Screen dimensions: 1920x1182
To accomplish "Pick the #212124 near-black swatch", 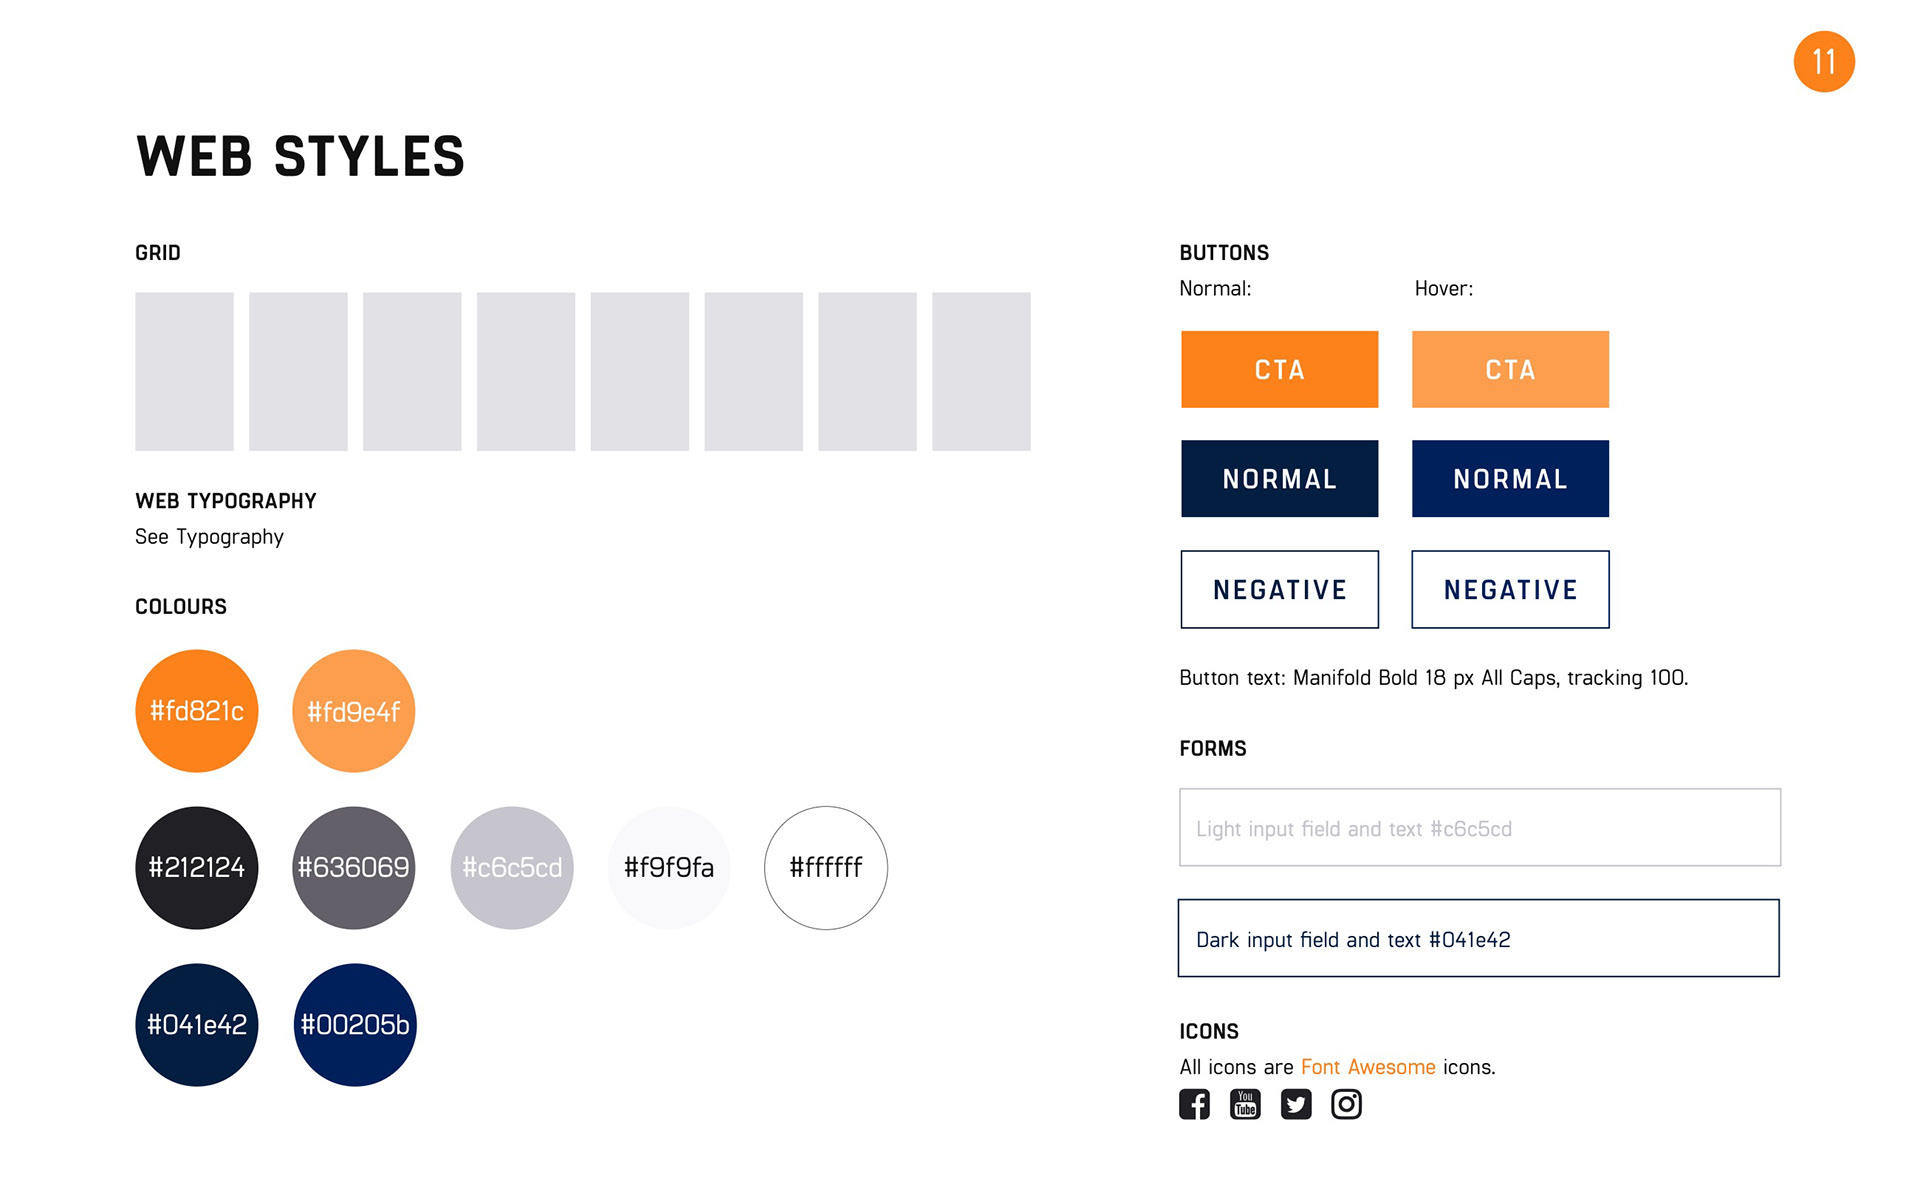I will pos(197,868).
